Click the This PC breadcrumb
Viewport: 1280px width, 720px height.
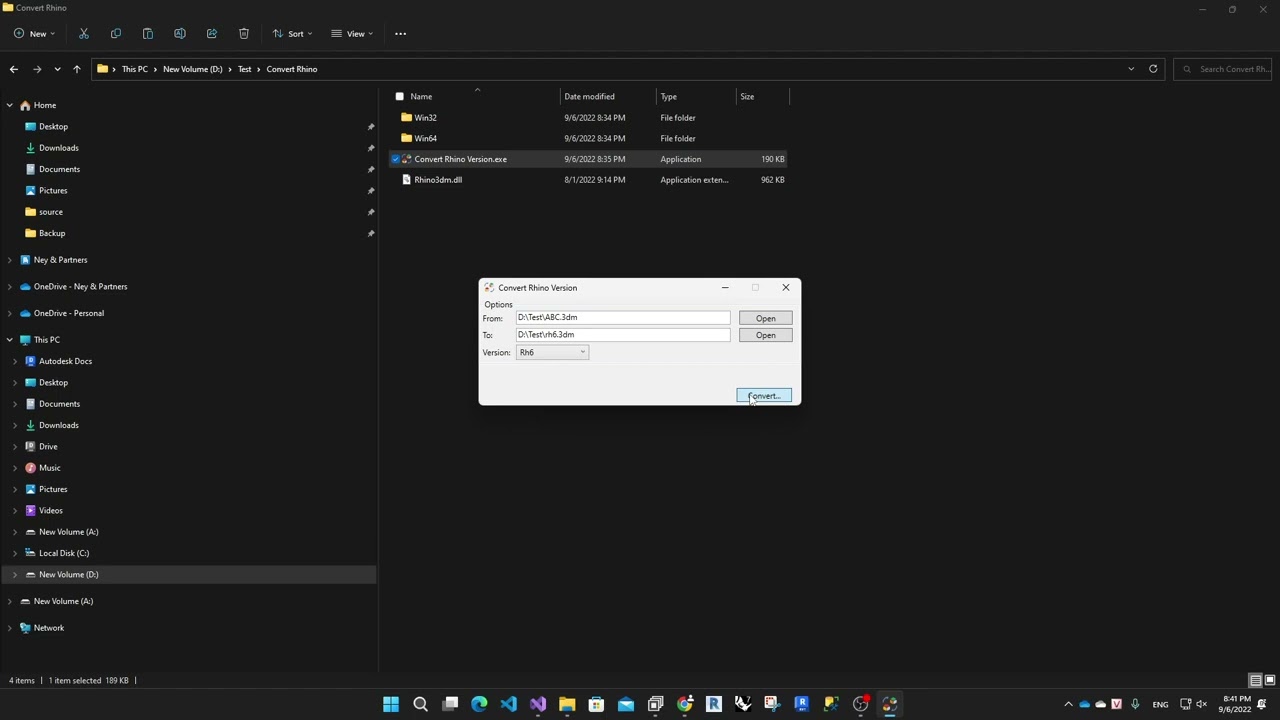135,69
